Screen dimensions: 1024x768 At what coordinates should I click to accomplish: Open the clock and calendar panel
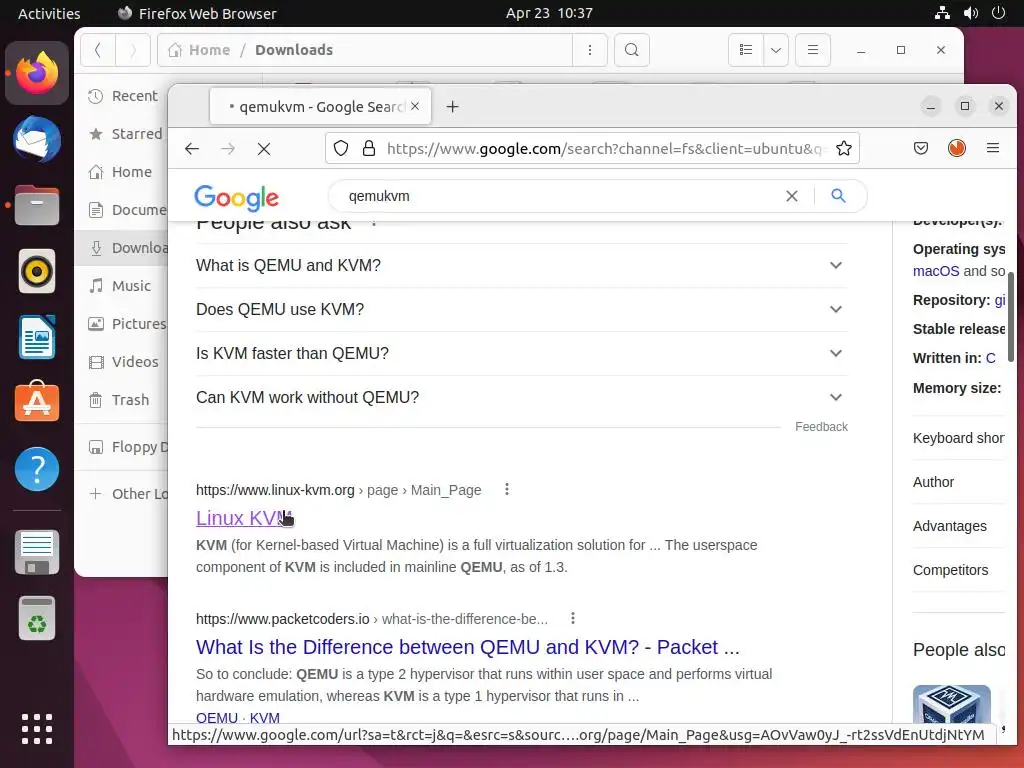click(549, 13)
